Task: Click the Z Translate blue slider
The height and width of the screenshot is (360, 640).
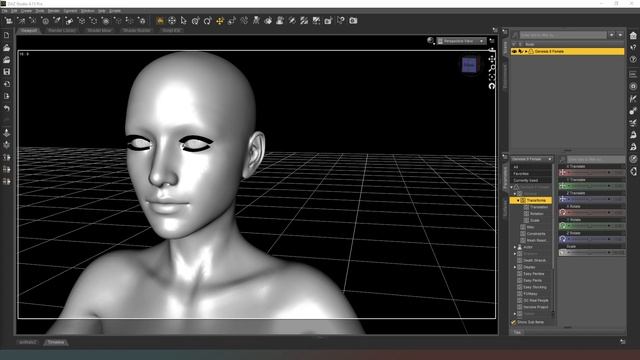Action: pos(591,199)
